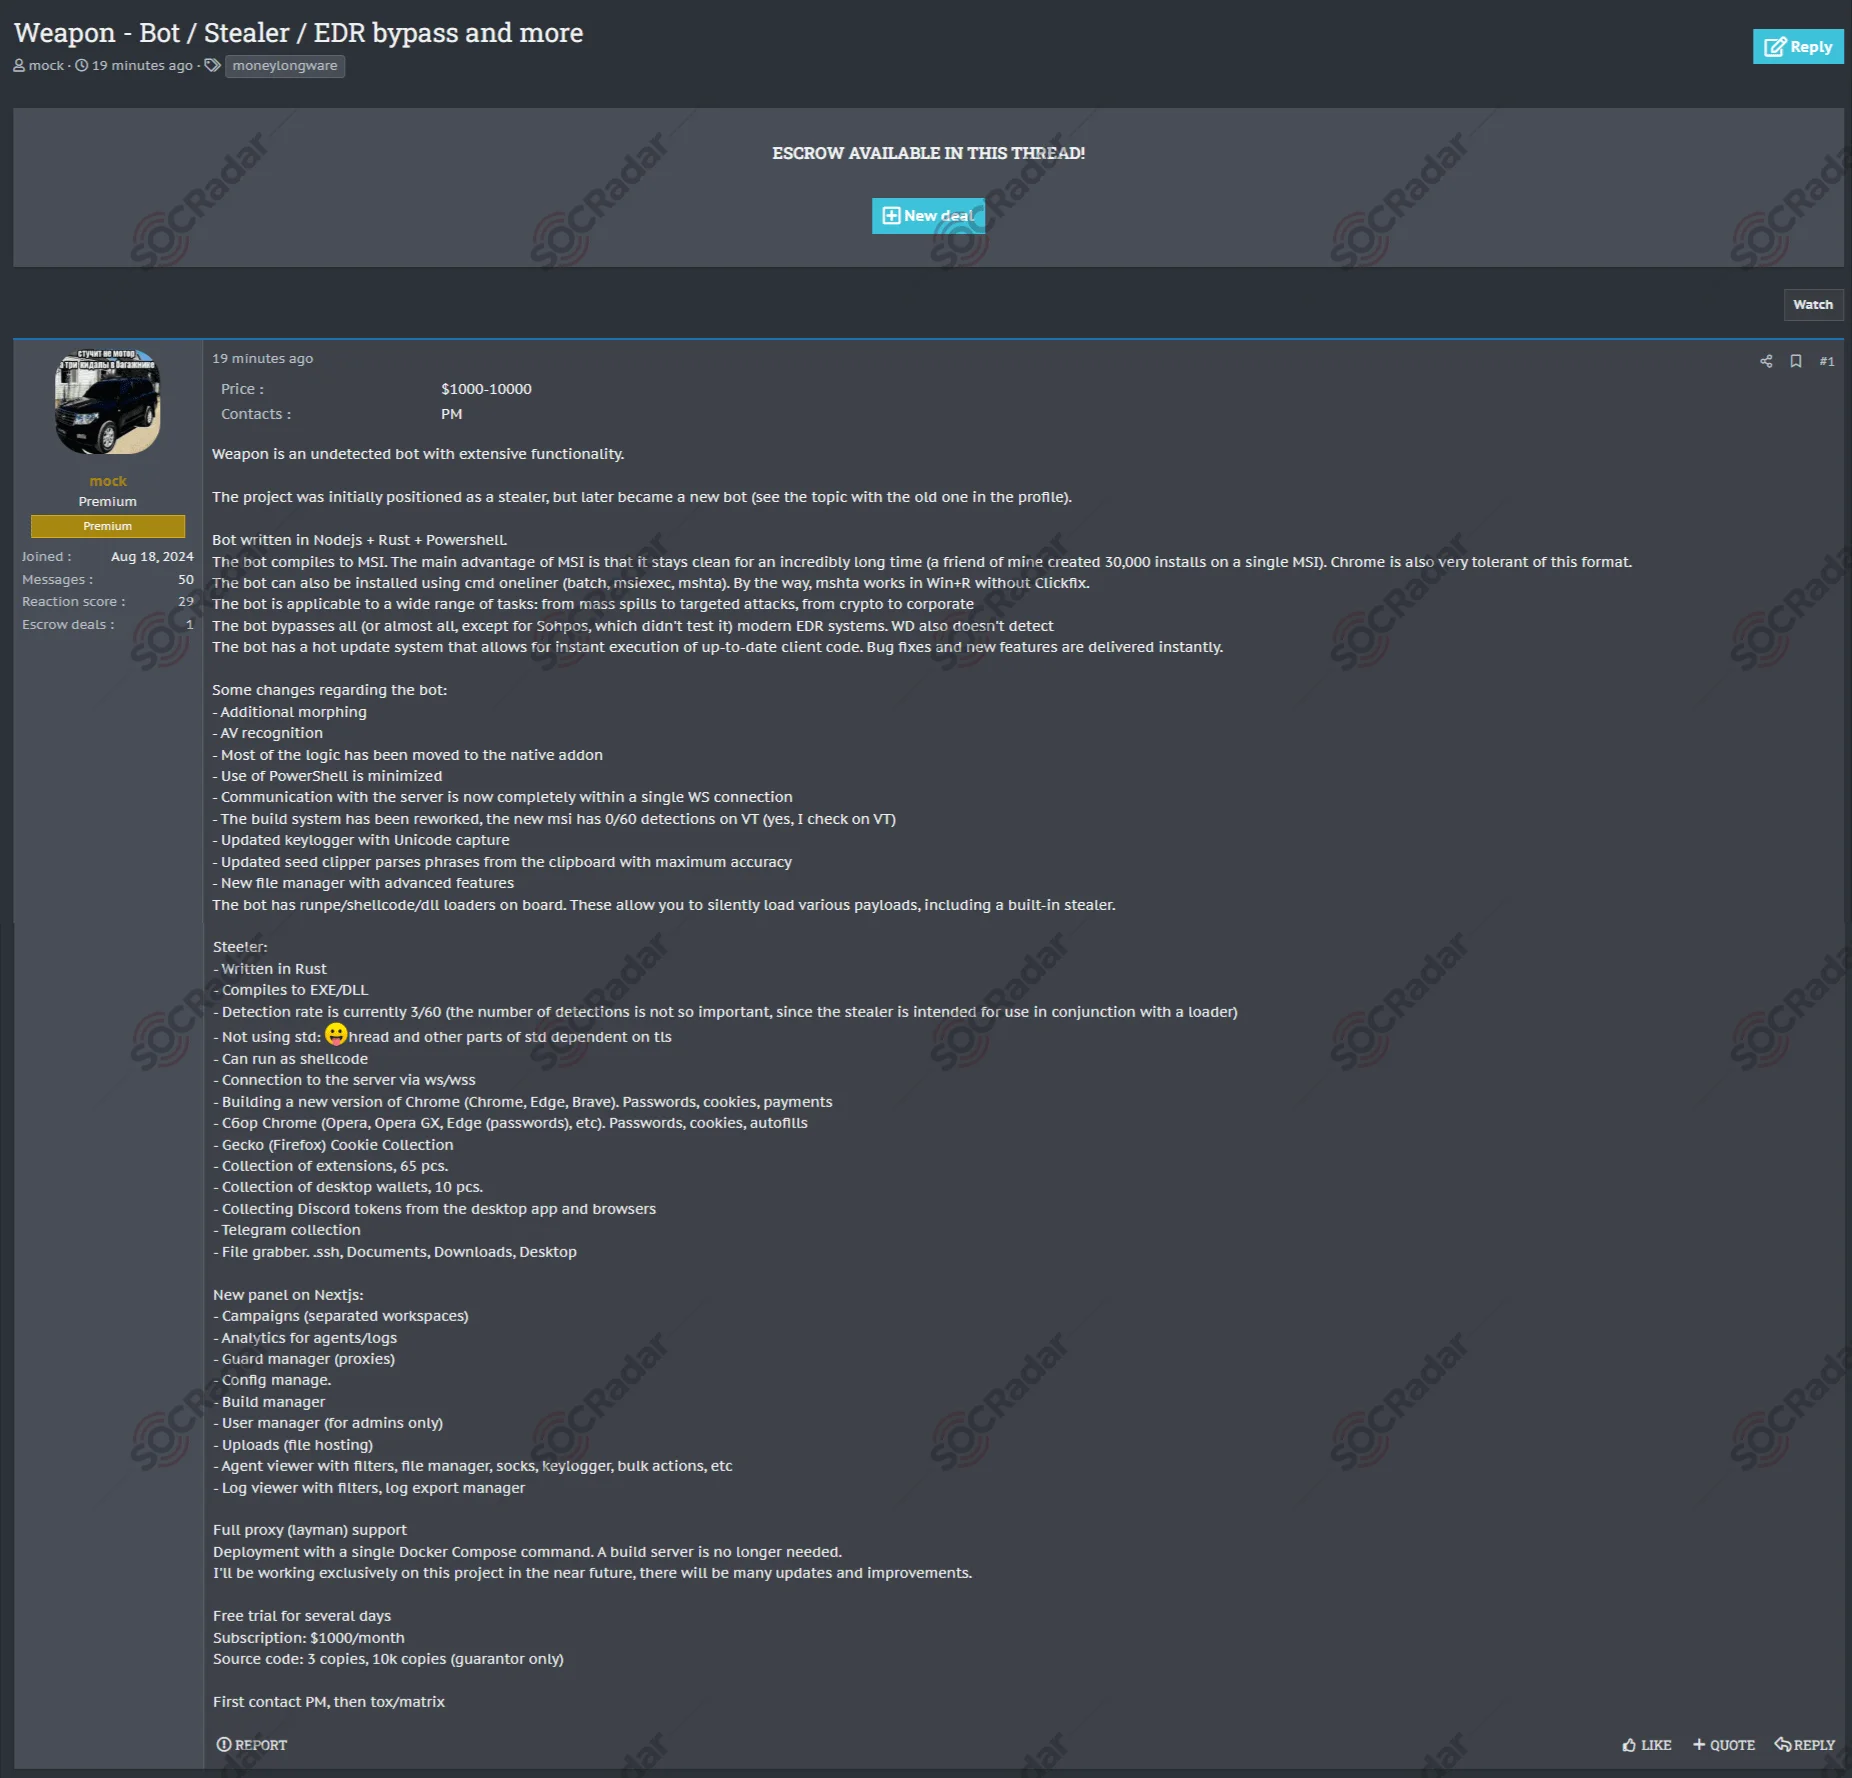Click the Watch thread button

point(1812,305)
